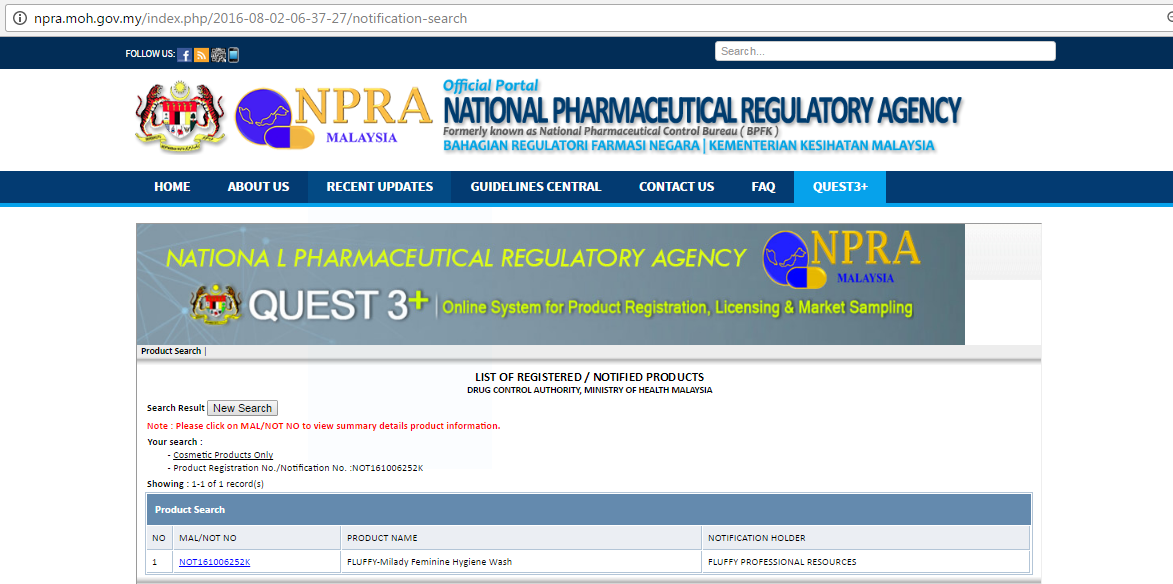Click the red Note about MAL/NOT NO
This screenshot has width=1173, height=584.
click(324, 425)
